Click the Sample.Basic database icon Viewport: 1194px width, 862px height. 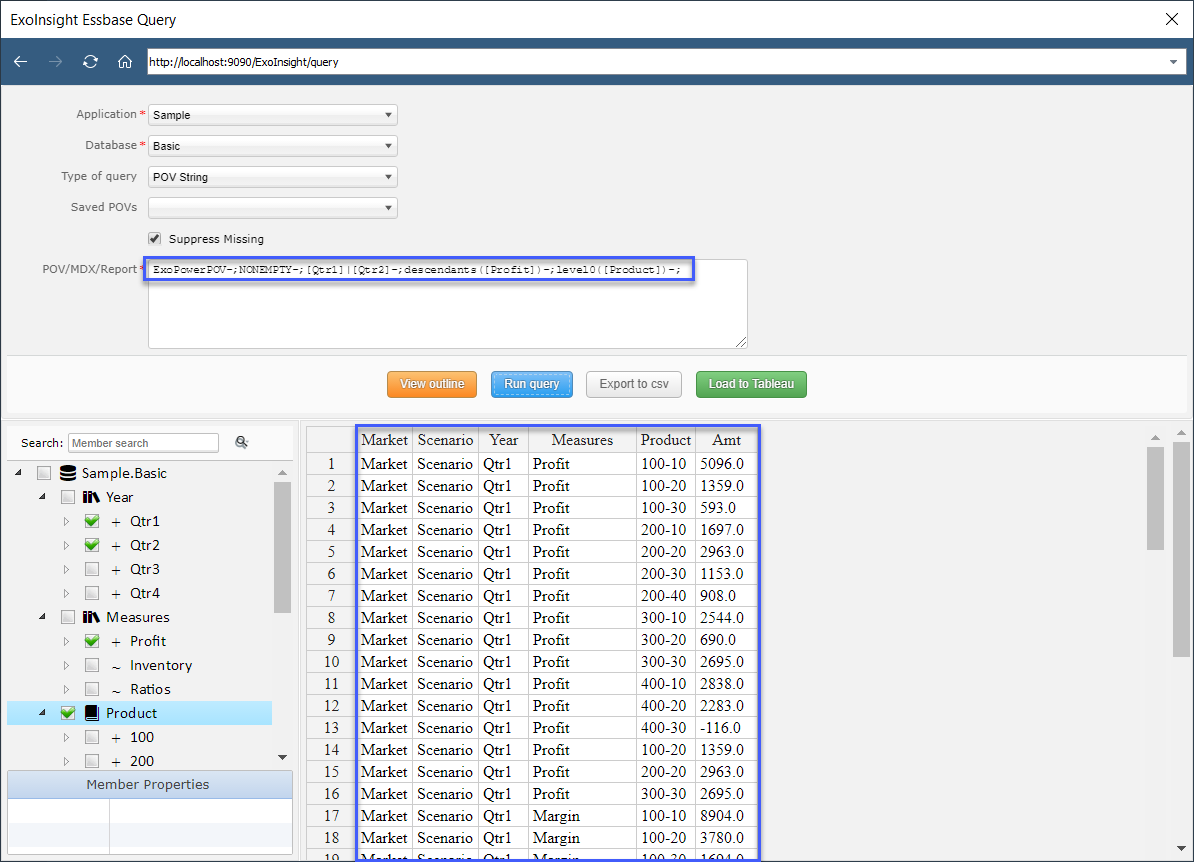tap(68, 473)
